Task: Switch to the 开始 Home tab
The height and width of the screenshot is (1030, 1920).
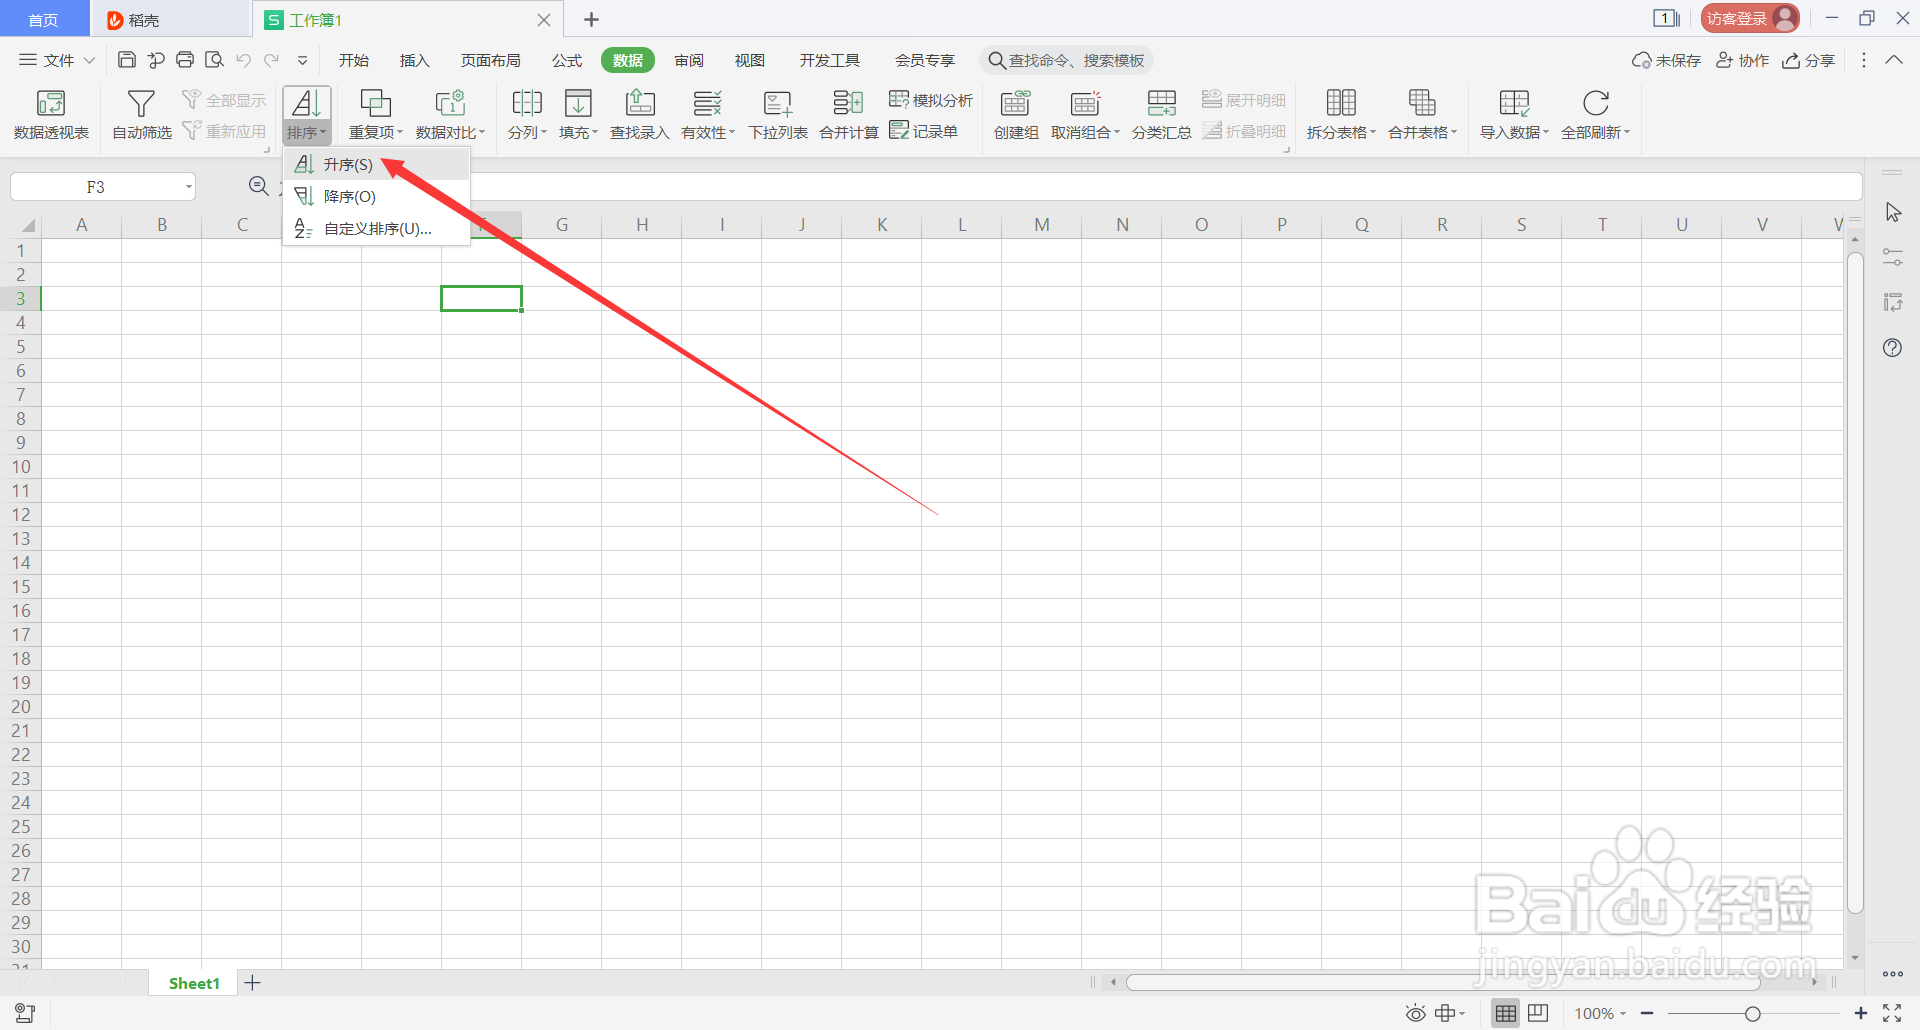Action: click(x=354, y=60)
